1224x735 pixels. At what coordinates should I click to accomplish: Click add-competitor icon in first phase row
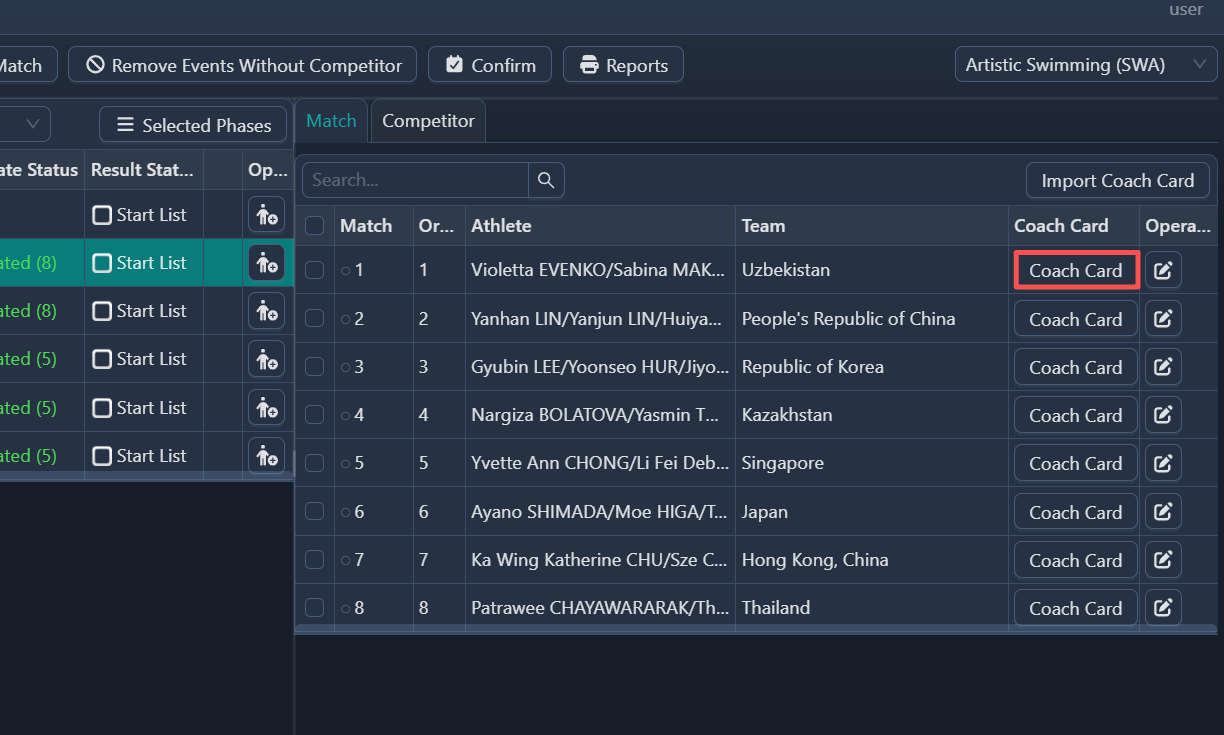(x=266, y=215)
